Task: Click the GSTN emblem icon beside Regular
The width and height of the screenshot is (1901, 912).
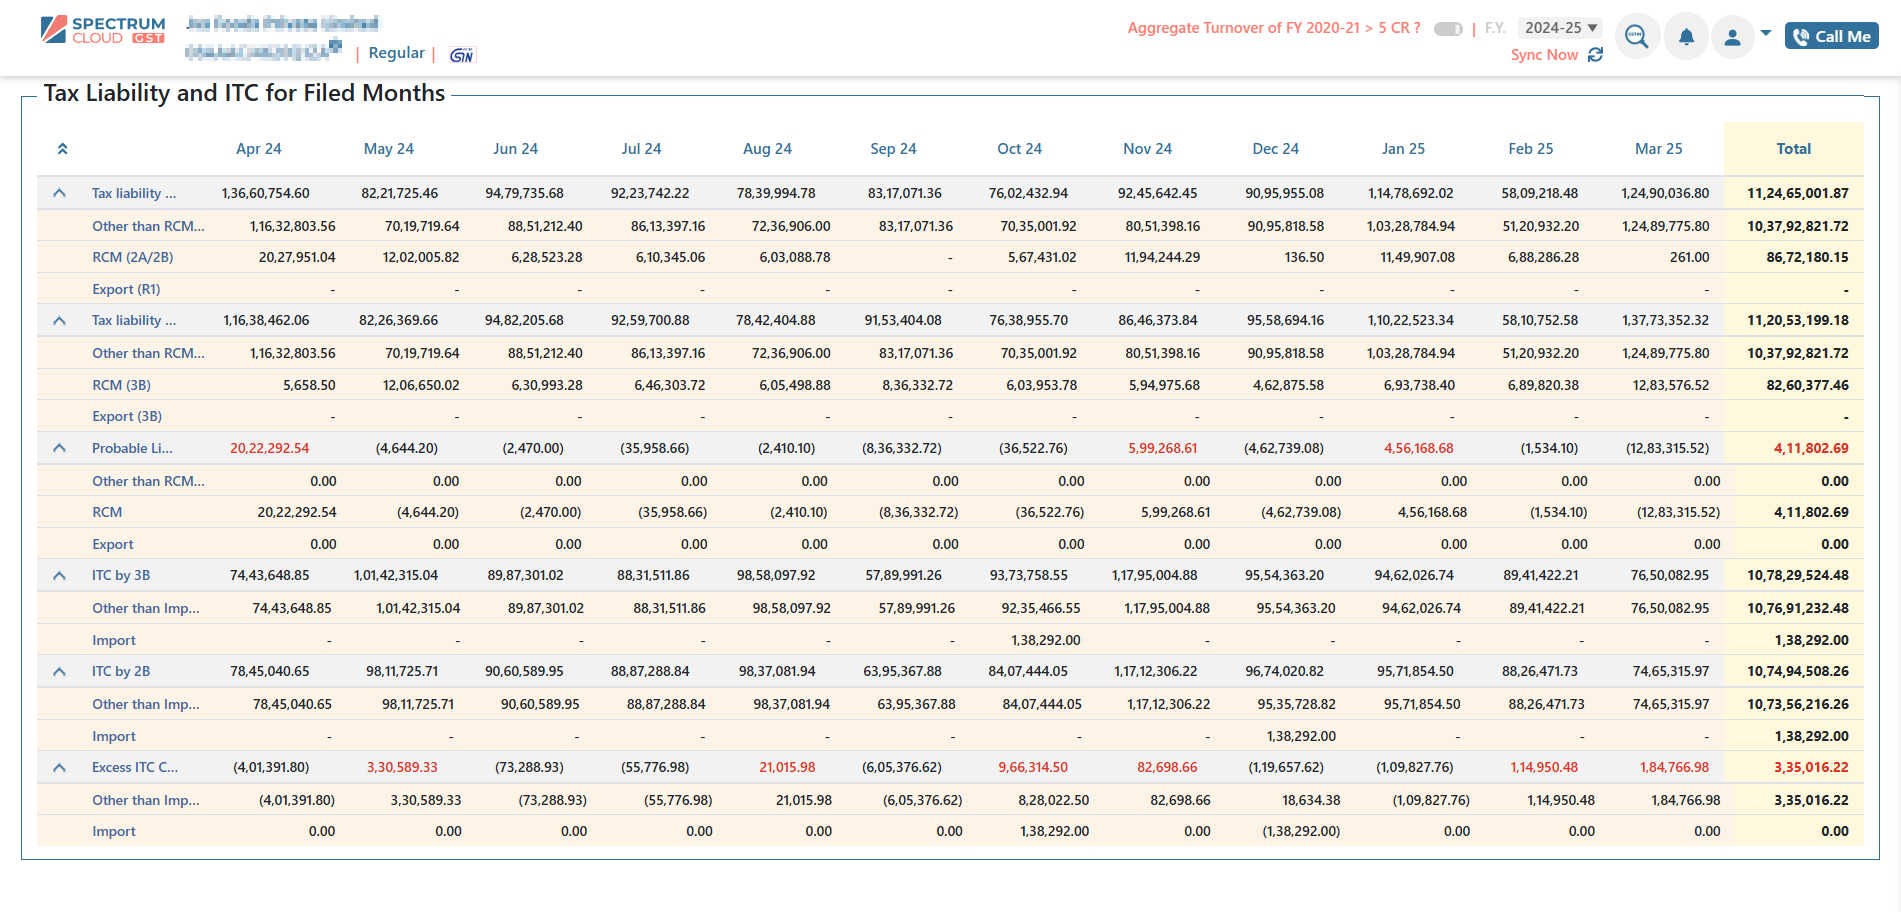Action: 462,55
